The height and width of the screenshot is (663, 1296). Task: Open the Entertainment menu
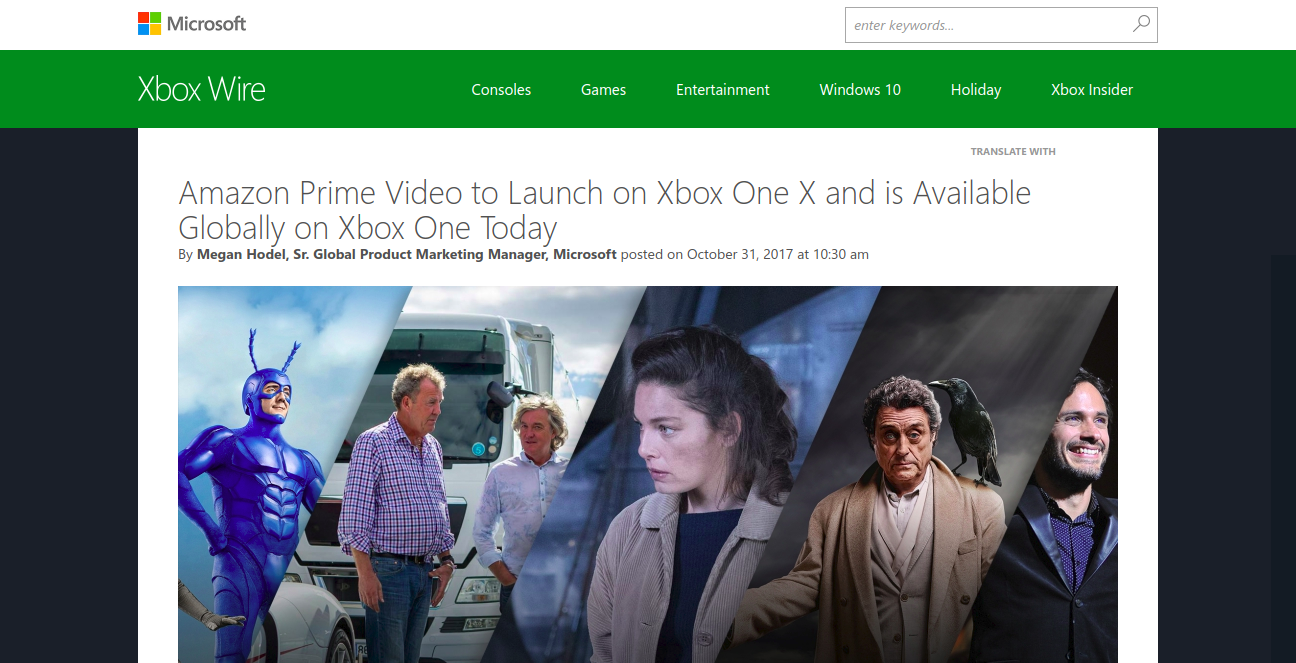[x=722, y=89]
